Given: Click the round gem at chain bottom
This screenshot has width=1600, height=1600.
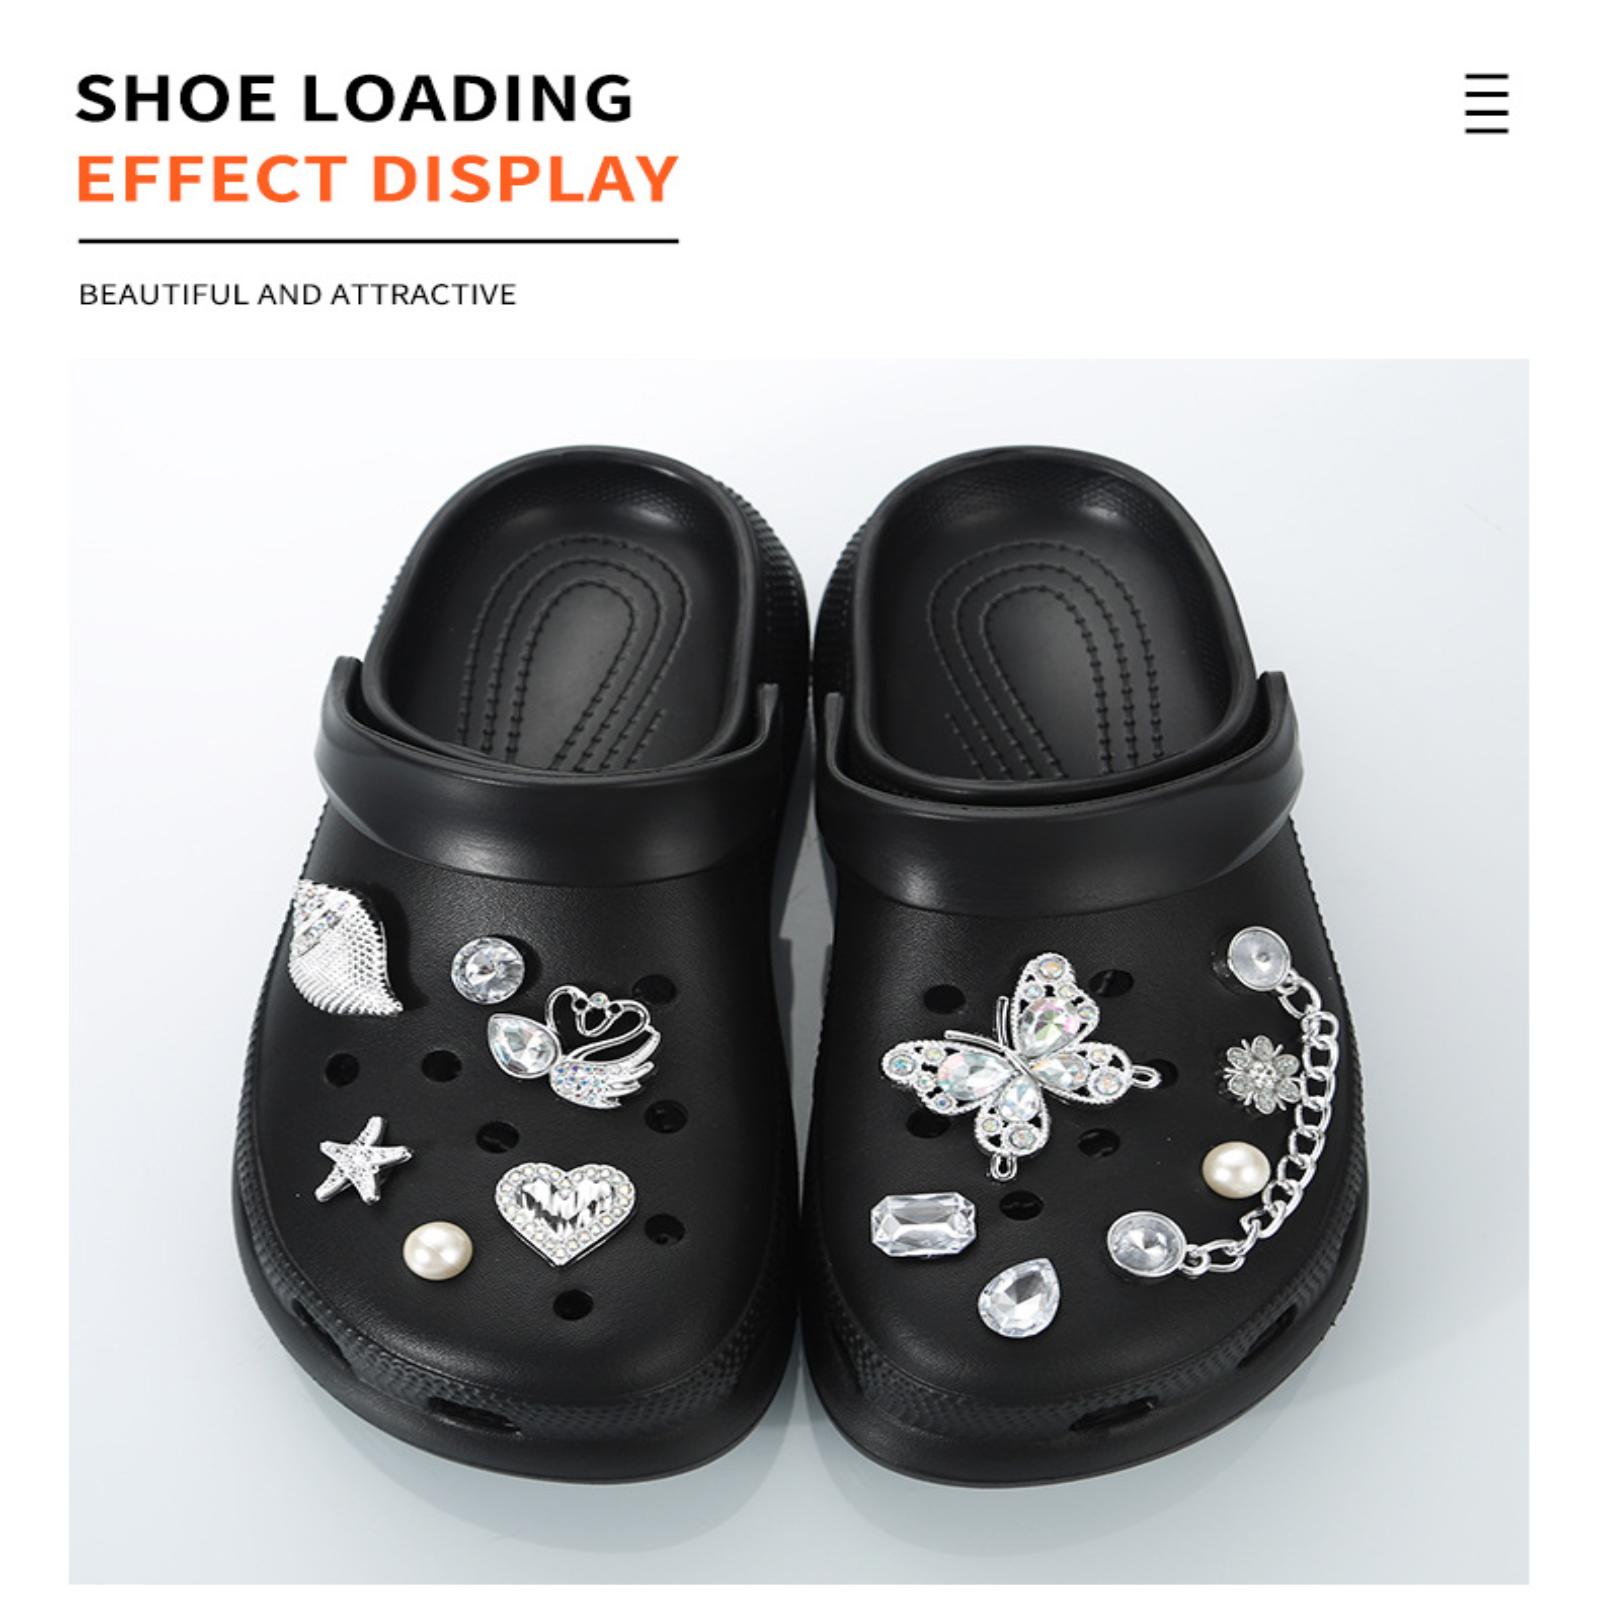Looking at the screenshot, I should pyautogui.click(x=1147, y=1244).
